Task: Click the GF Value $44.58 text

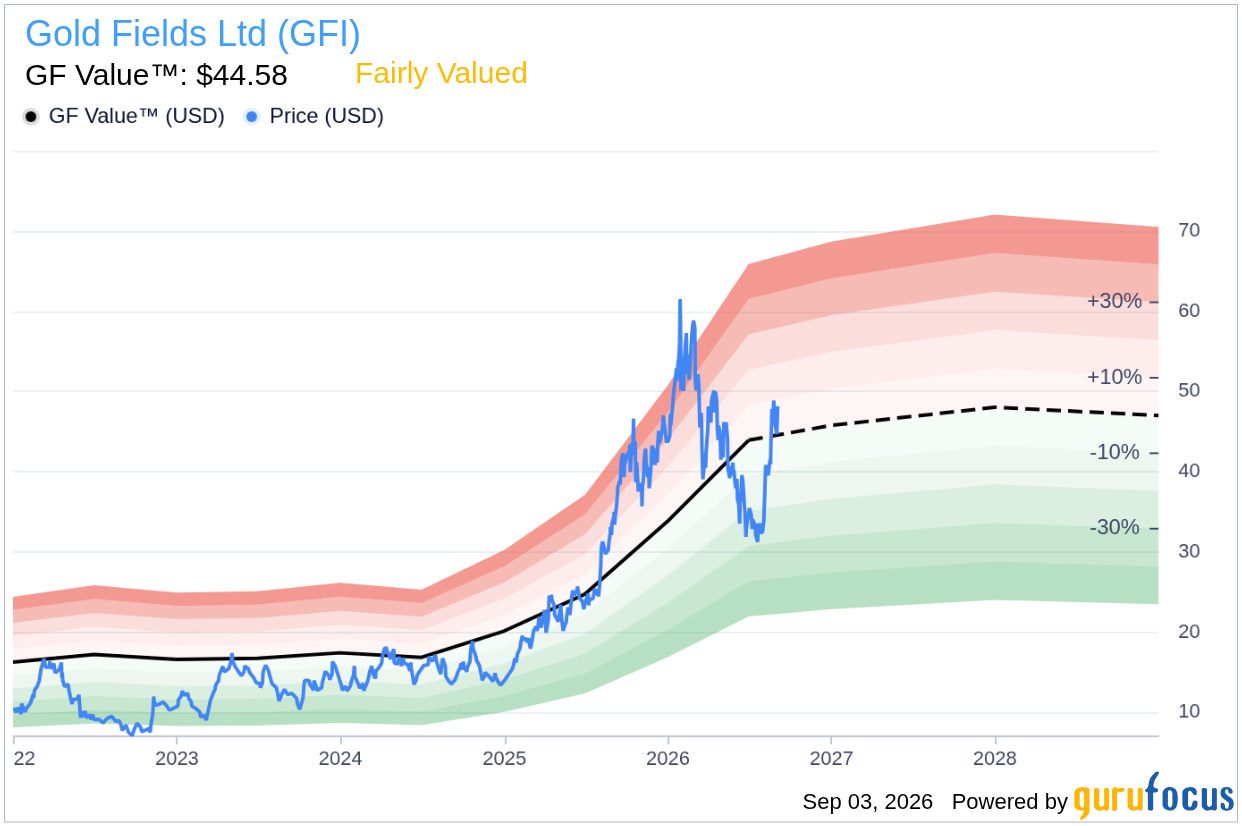Action: 156,75
